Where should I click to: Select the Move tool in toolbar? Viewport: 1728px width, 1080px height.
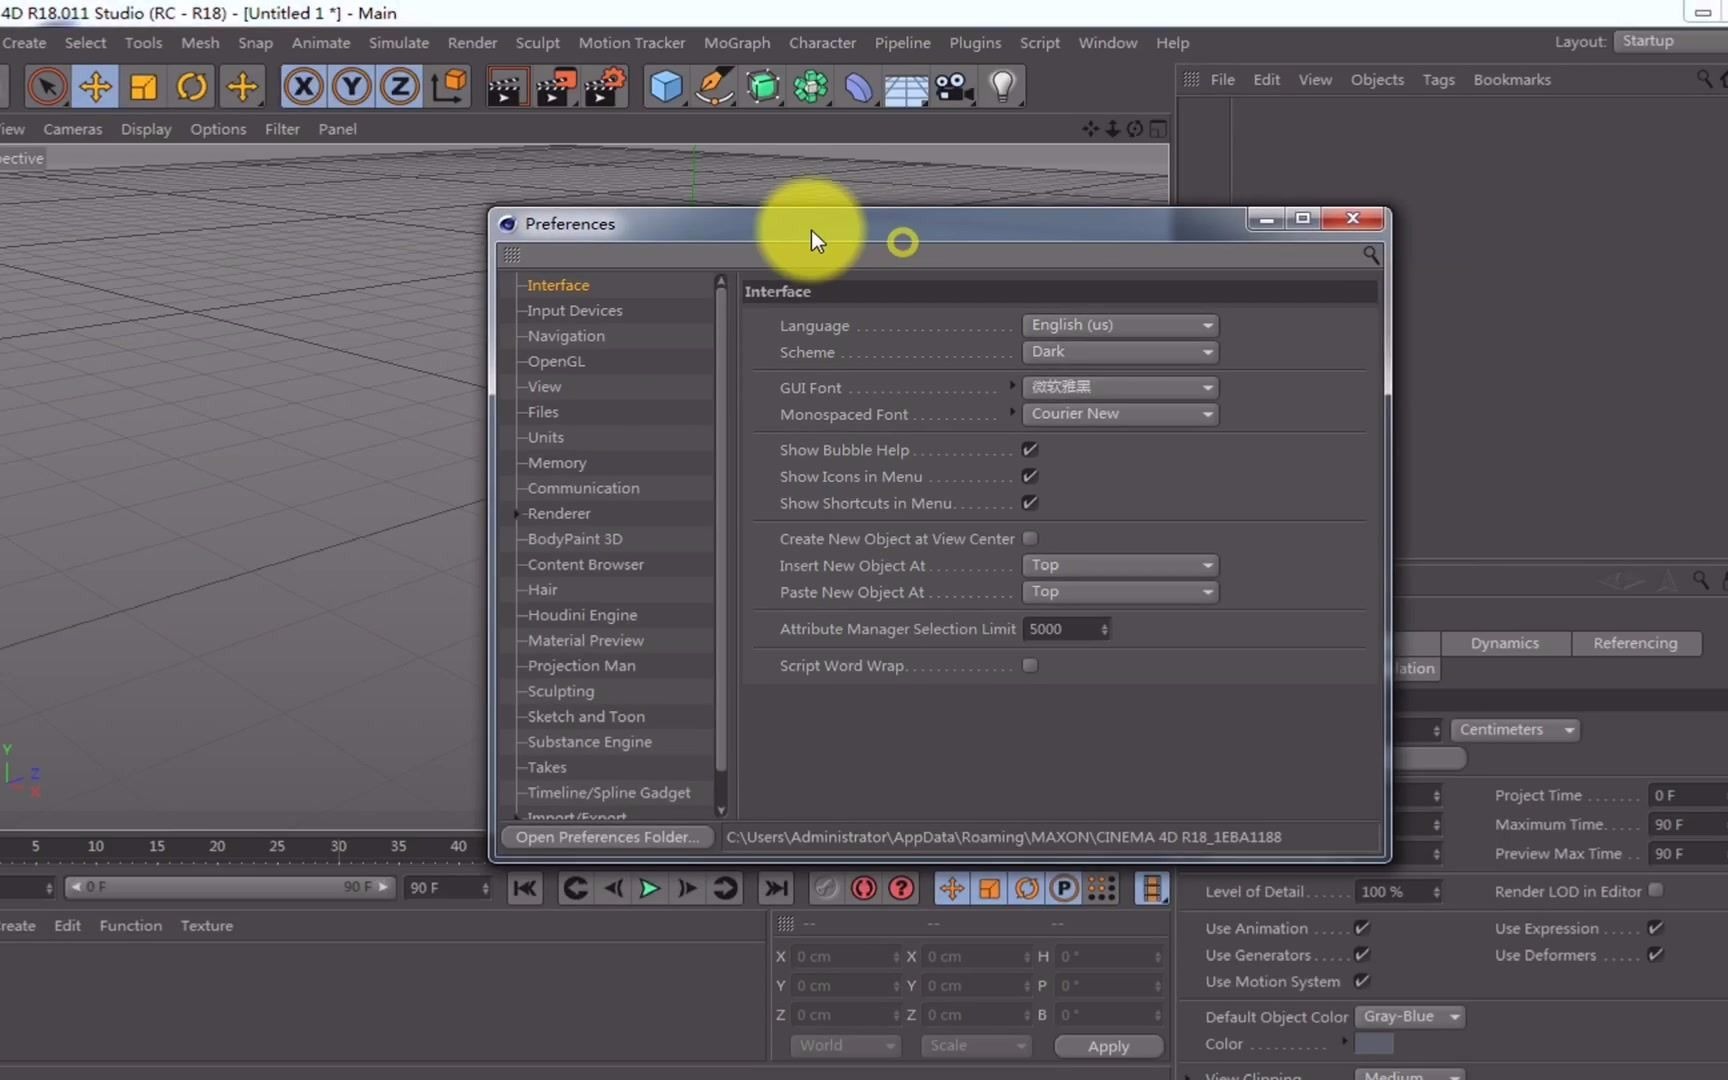(x=95, y=87)
